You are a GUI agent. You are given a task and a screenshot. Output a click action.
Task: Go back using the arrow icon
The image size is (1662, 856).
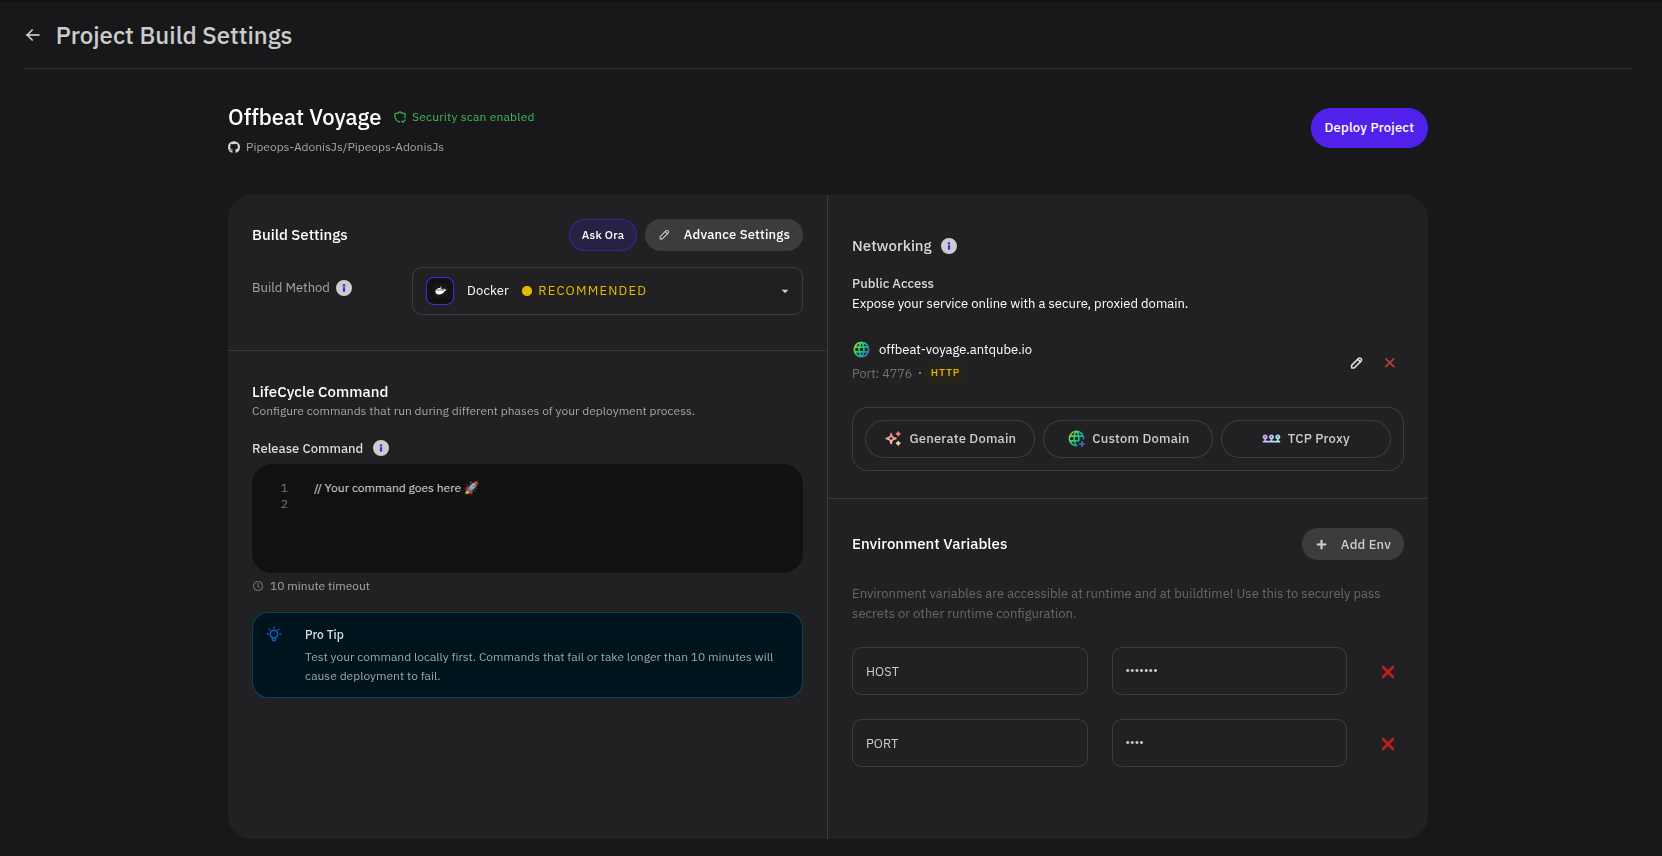pyautogui.click(x=33, y=35)
